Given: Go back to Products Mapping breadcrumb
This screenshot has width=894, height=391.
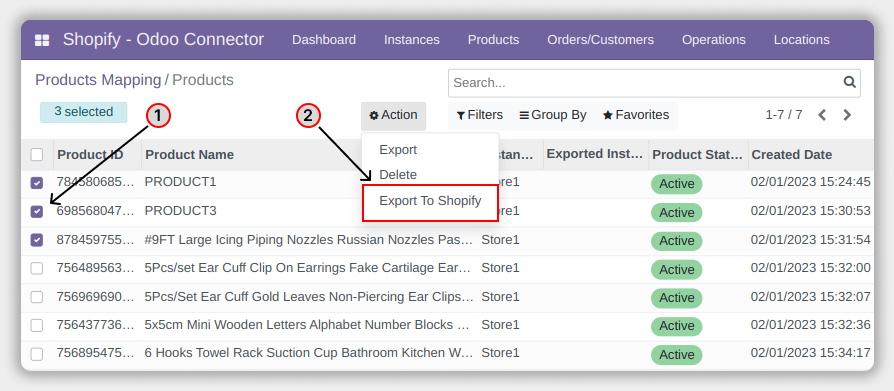Looking at the screenshot, I should tap(98, 80).
